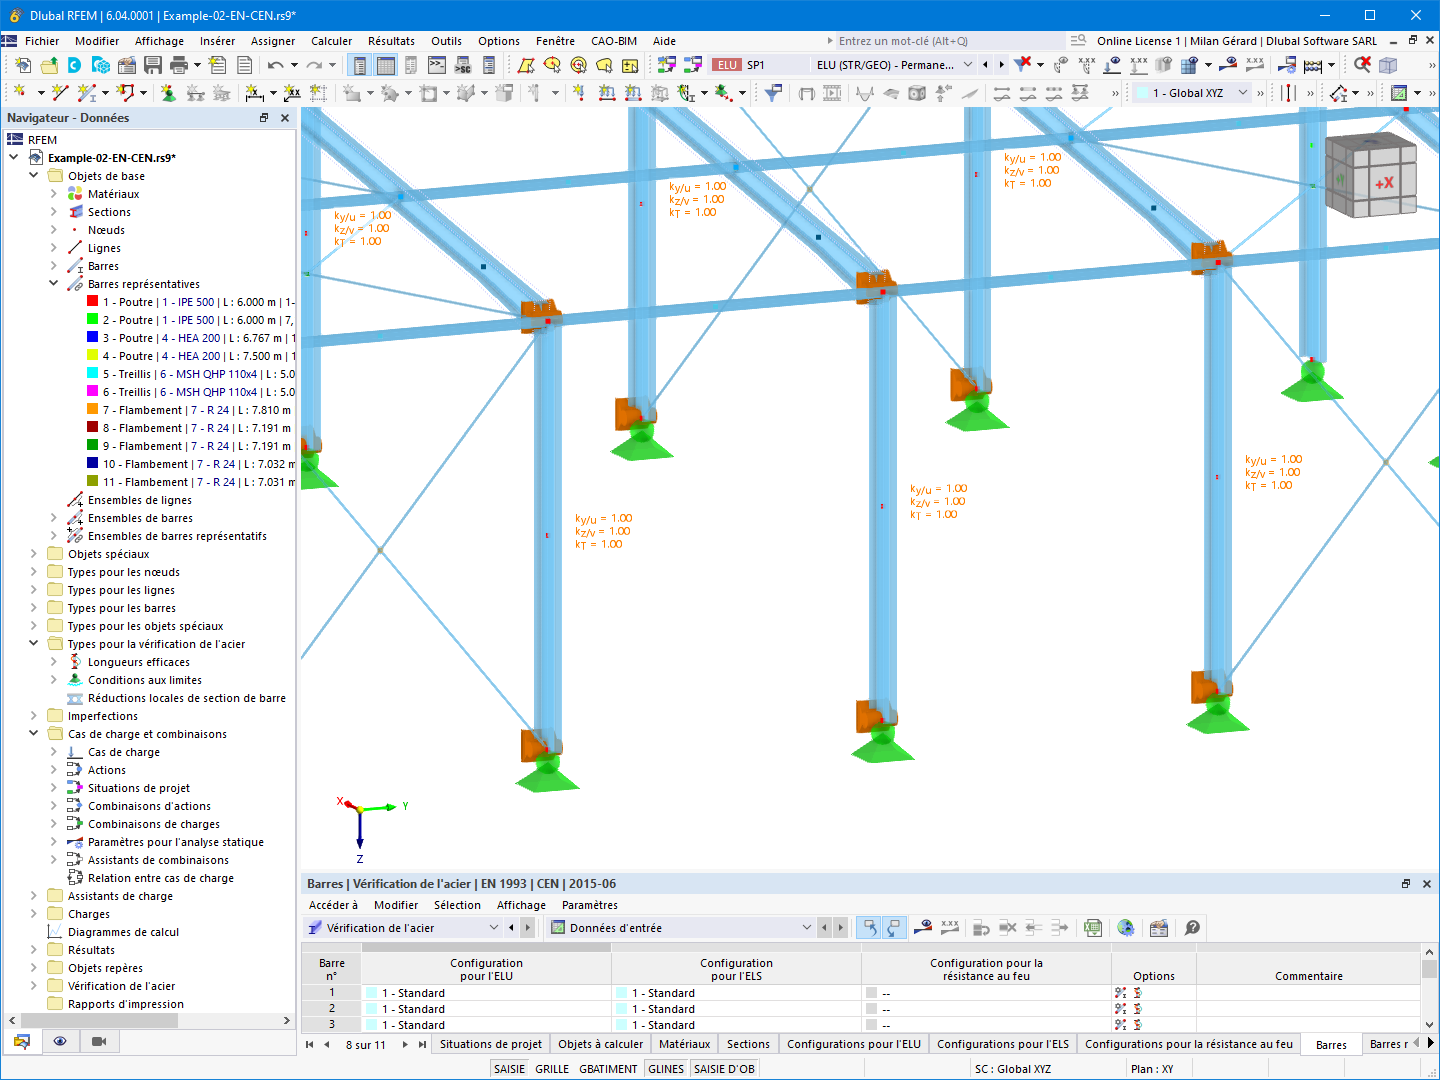
Task: Click orange swatch of 7 - Flambement
Action: (93, 409)
